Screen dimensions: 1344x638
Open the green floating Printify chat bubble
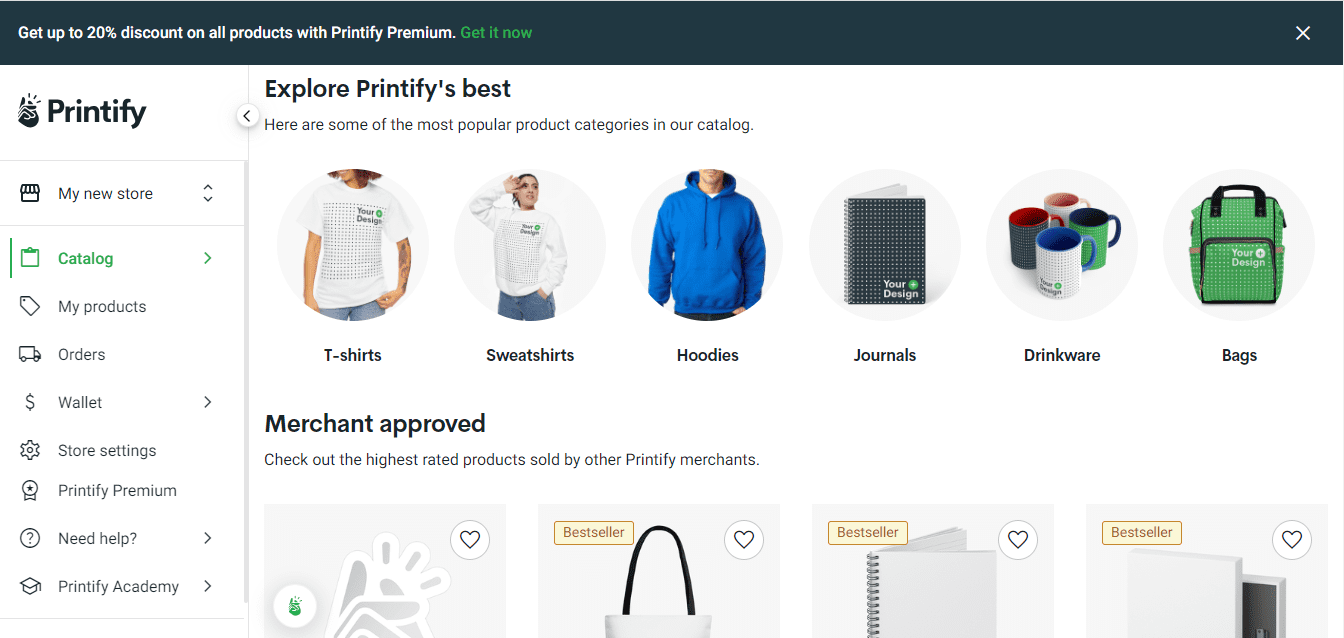pyautogui.click(x=295, y=606)
